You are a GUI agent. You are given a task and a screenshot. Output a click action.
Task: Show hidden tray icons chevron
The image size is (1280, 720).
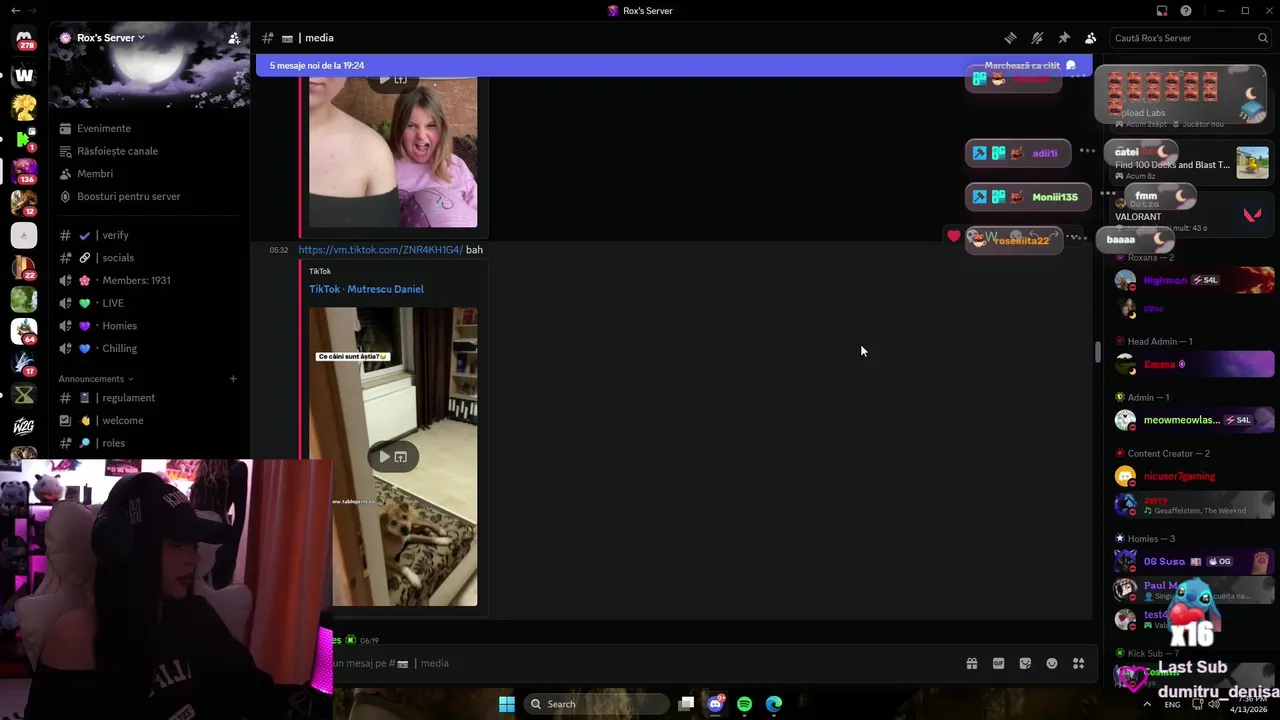(1147, 704)
